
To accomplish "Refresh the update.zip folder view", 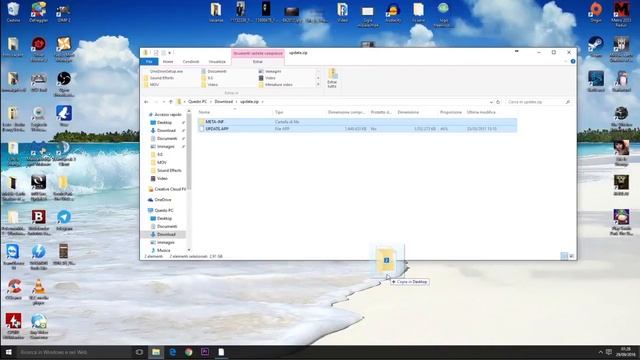I will (498, 102).
